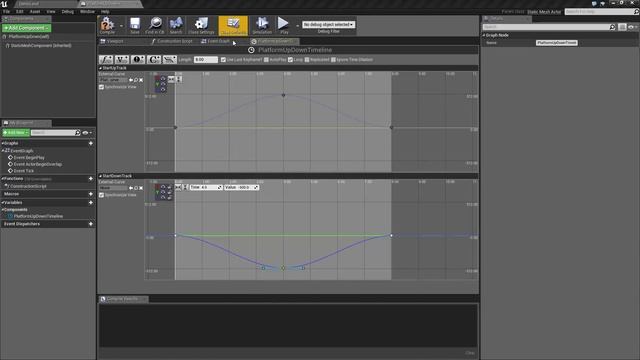Toggle the Loop checkbox

coord(290,60)
